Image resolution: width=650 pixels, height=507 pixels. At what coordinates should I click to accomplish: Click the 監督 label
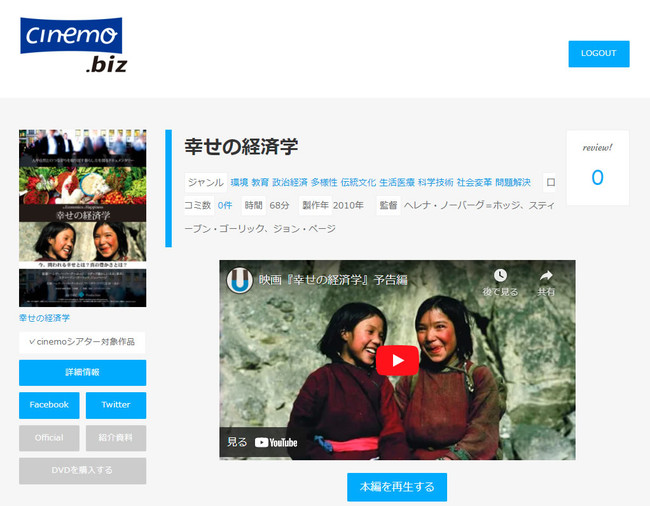point(388,206)
